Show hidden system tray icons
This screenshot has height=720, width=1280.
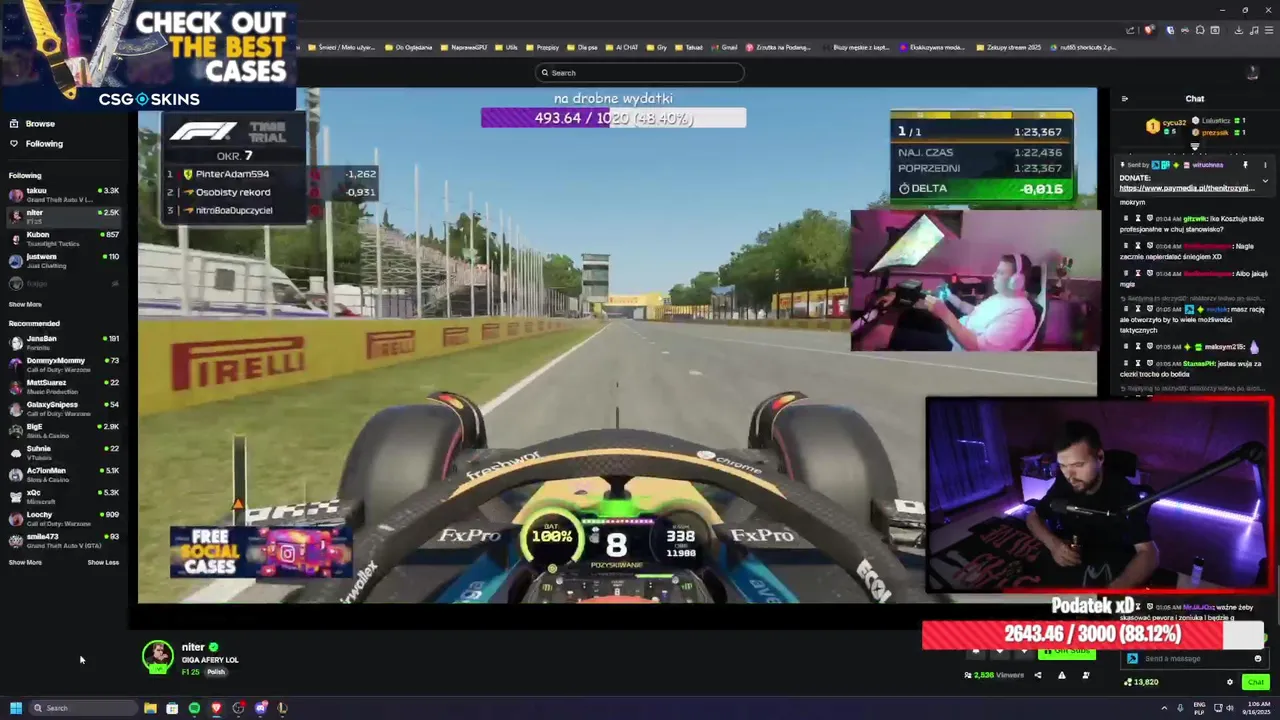tap(1163, 708)
